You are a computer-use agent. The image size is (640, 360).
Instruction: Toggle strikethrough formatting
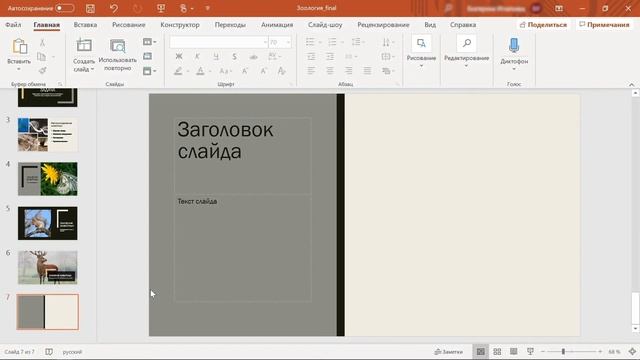click(253, 57)
